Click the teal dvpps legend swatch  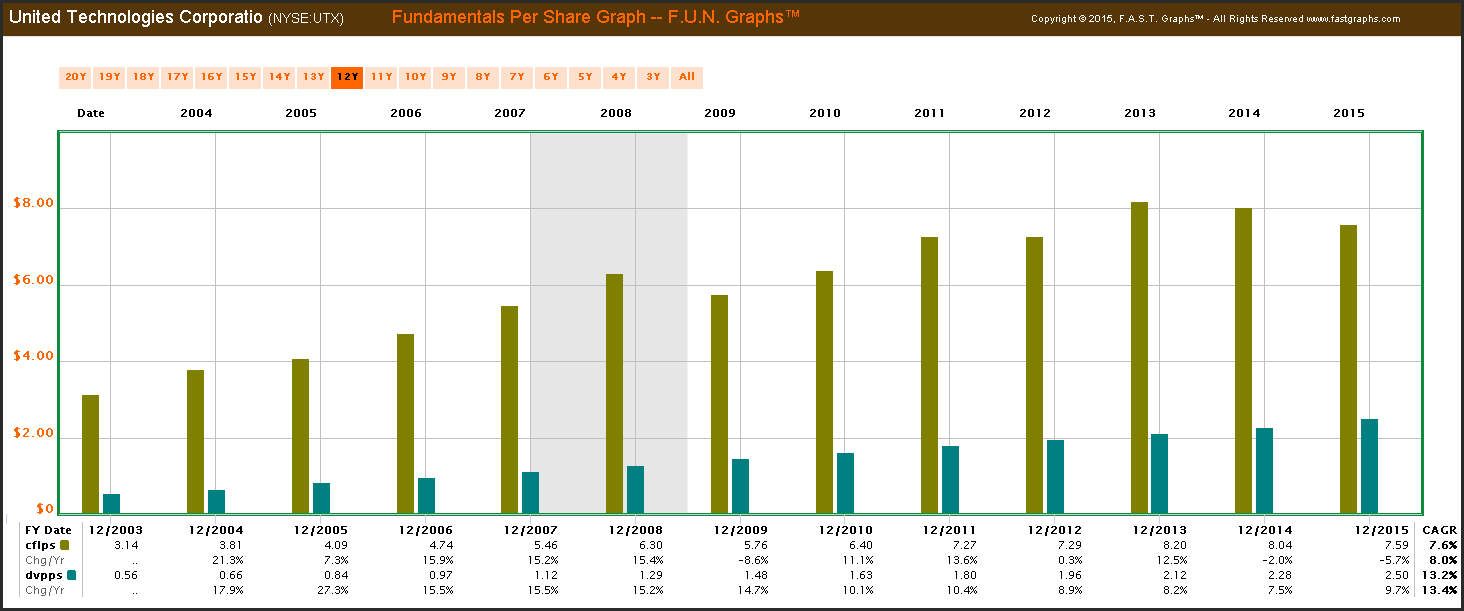71,575
